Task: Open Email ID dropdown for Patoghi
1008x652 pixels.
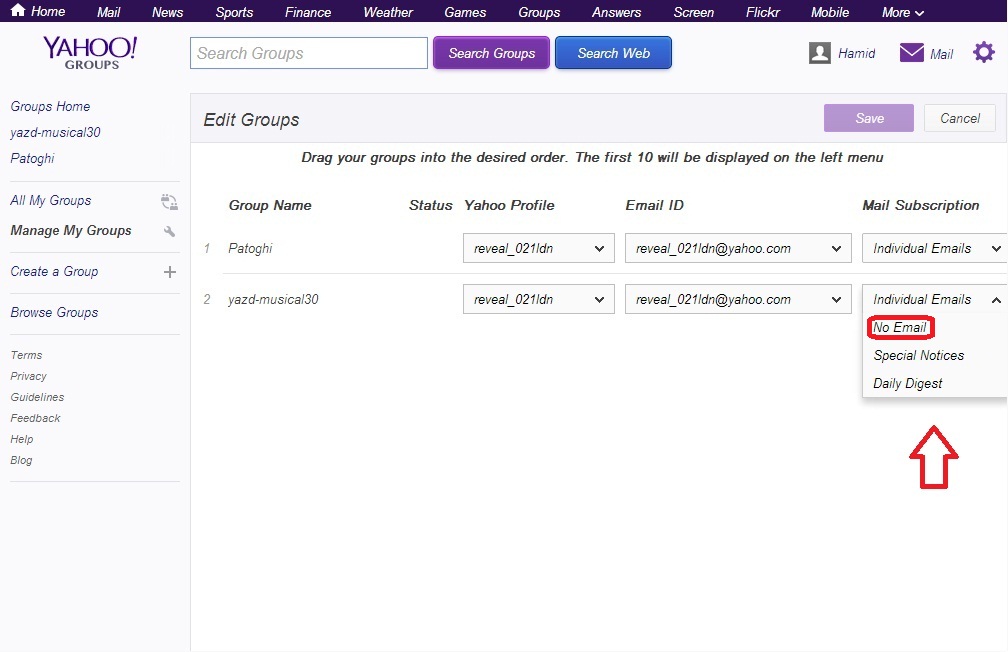Action: point(738,248)
